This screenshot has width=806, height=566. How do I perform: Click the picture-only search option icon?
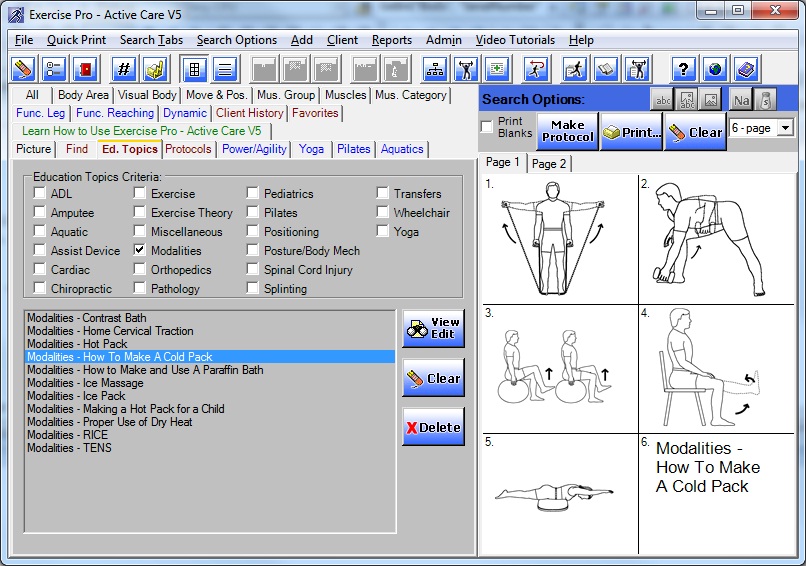711,100
